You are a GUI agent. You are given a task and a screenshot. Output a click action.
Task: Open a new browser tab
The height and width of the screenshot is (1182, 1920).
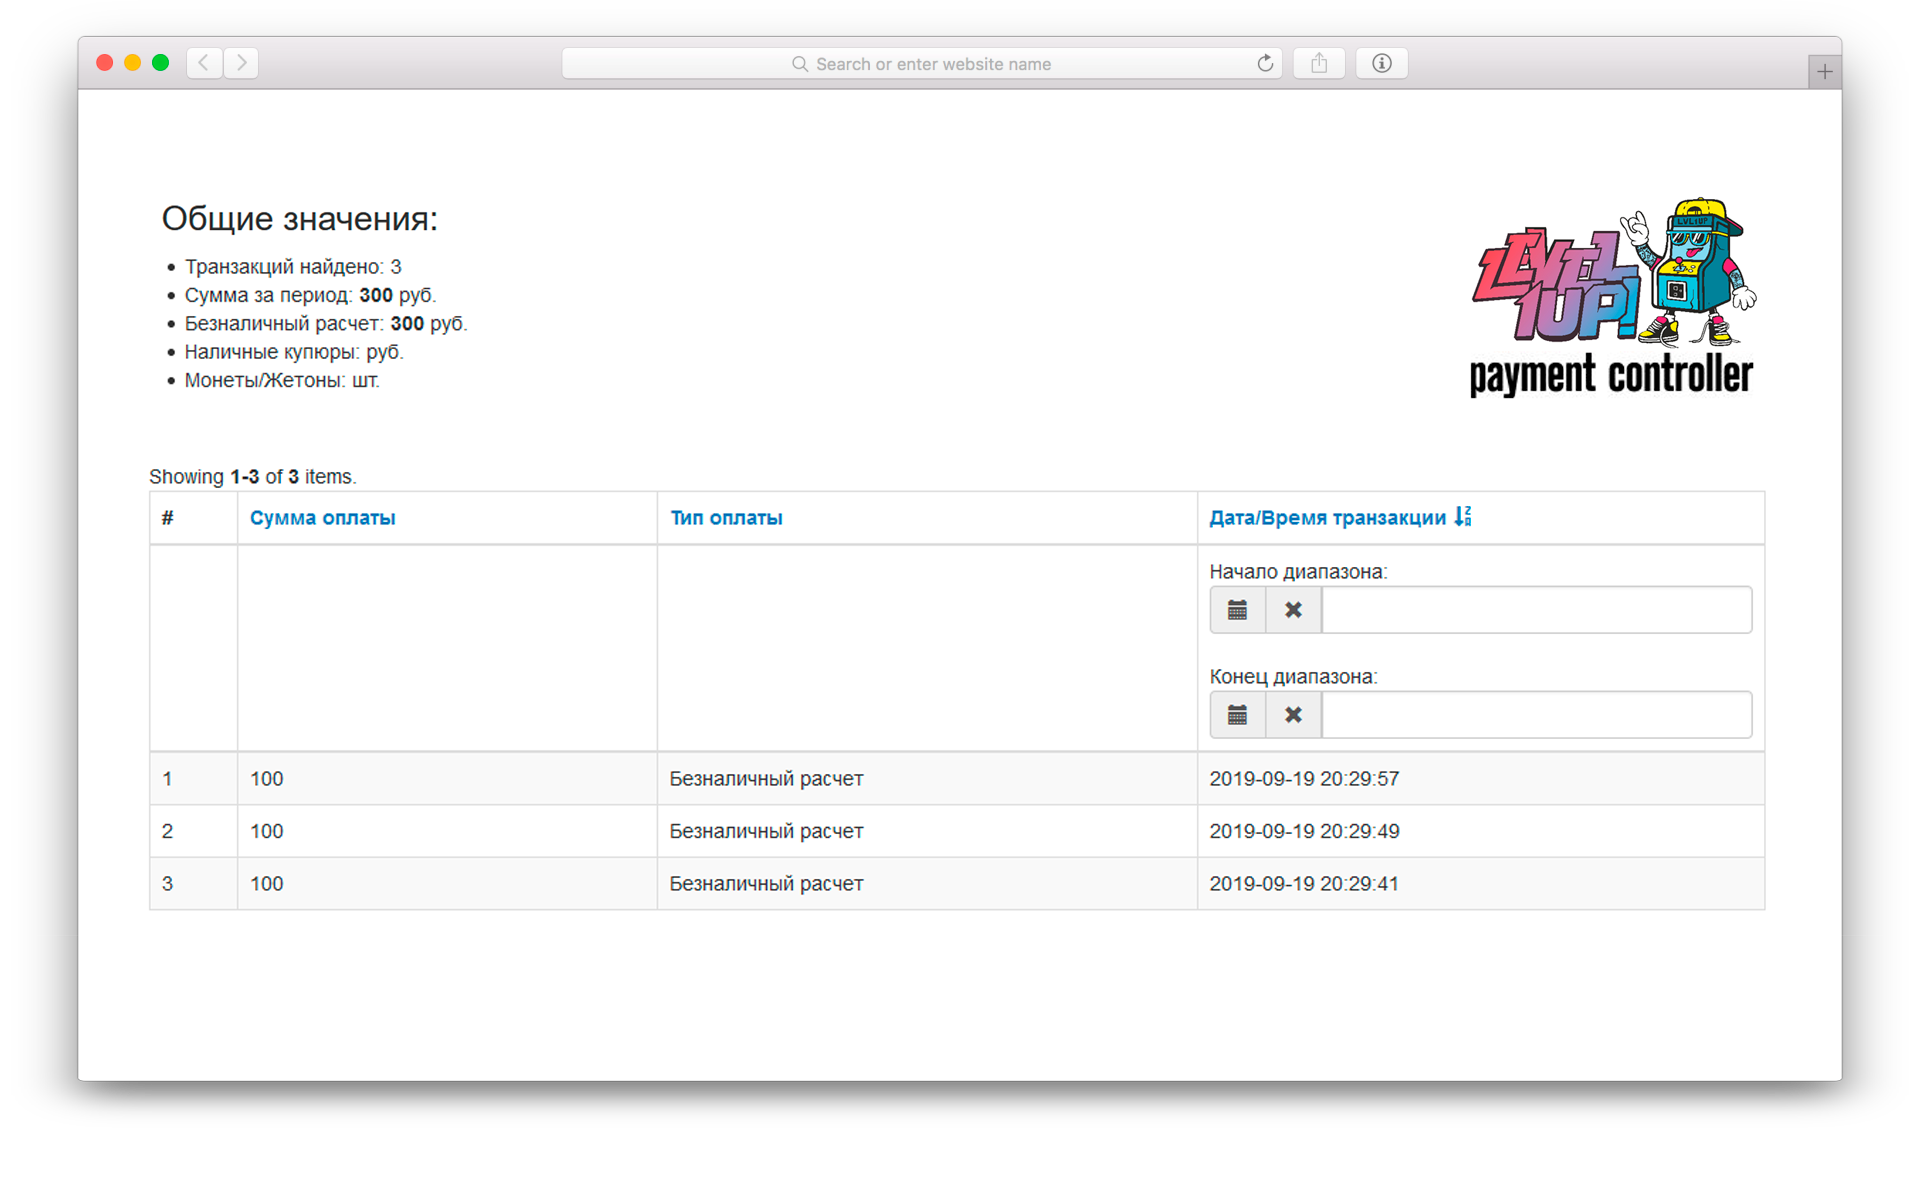tap(1824, 72)
